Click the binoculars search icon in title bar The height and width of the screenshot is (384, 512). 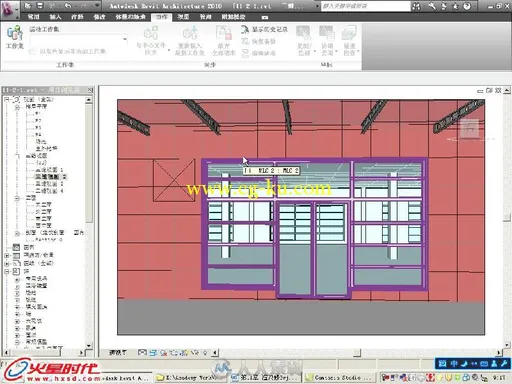click(x=416, y=6)
